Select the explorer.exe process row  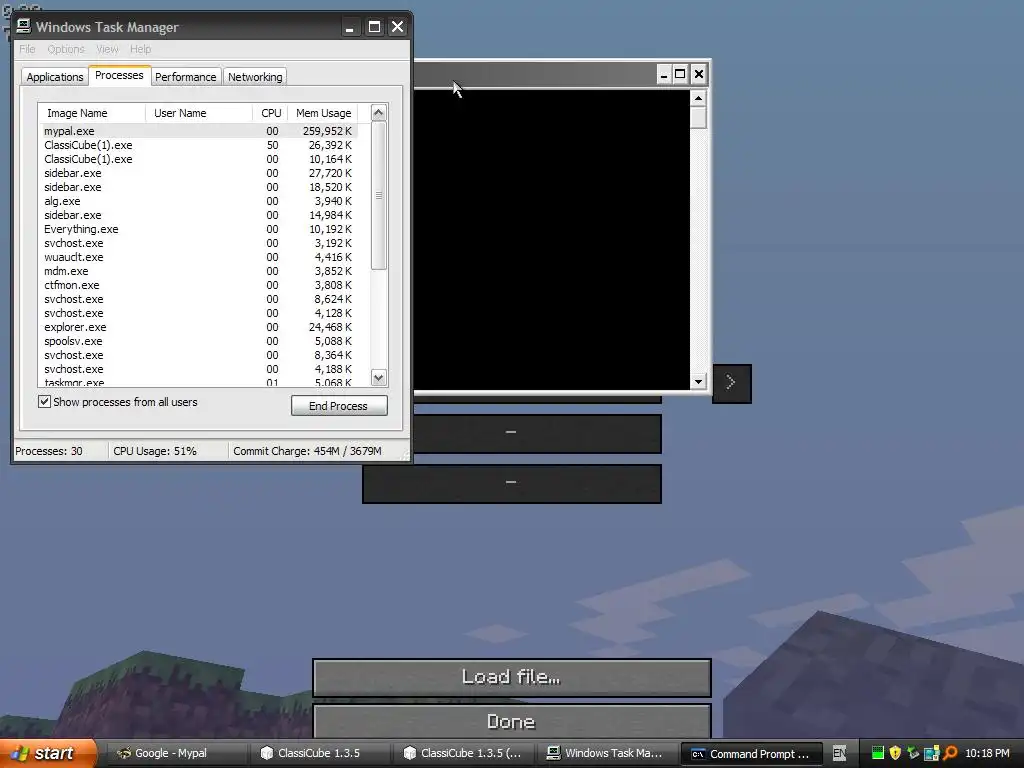point(199,327)
